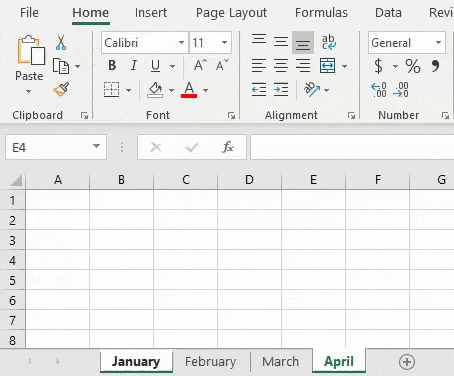This screenshot has width=454, height=376.
Task: Toggle Middle Align vertical alignment
Action: click(281, 42)
